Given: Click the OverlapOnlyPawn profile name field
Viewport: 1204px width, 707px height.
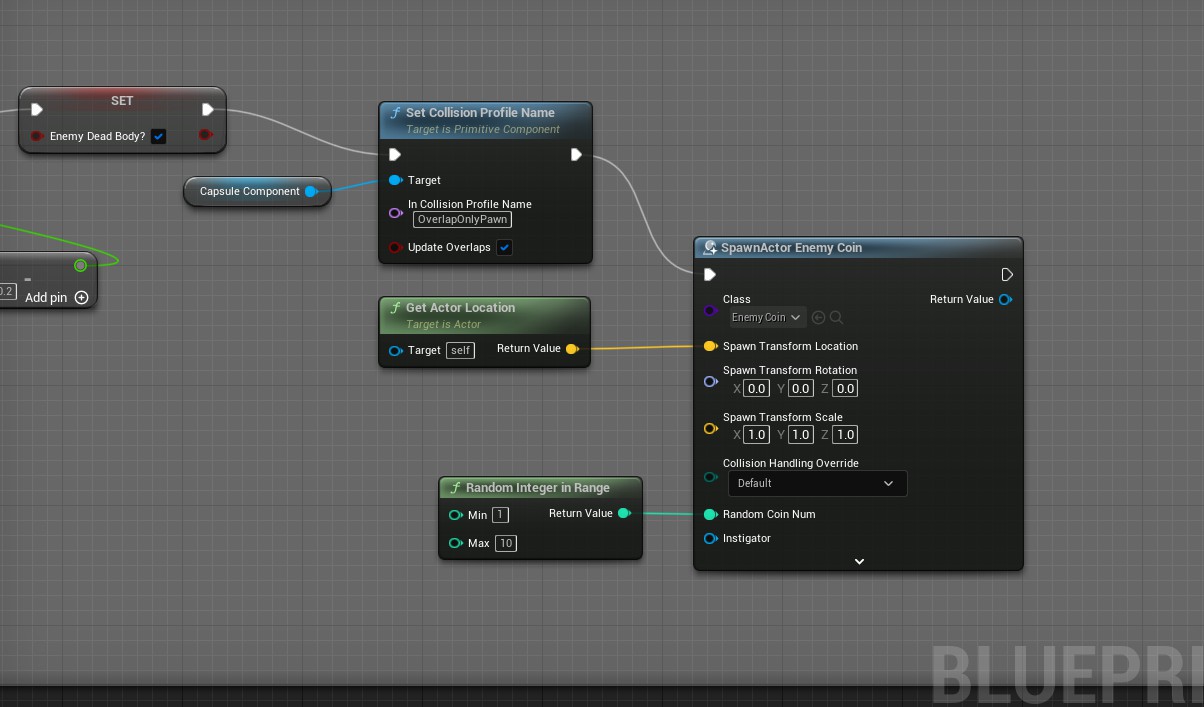Looking at the screenshot, I should click(x=462, y=219).
